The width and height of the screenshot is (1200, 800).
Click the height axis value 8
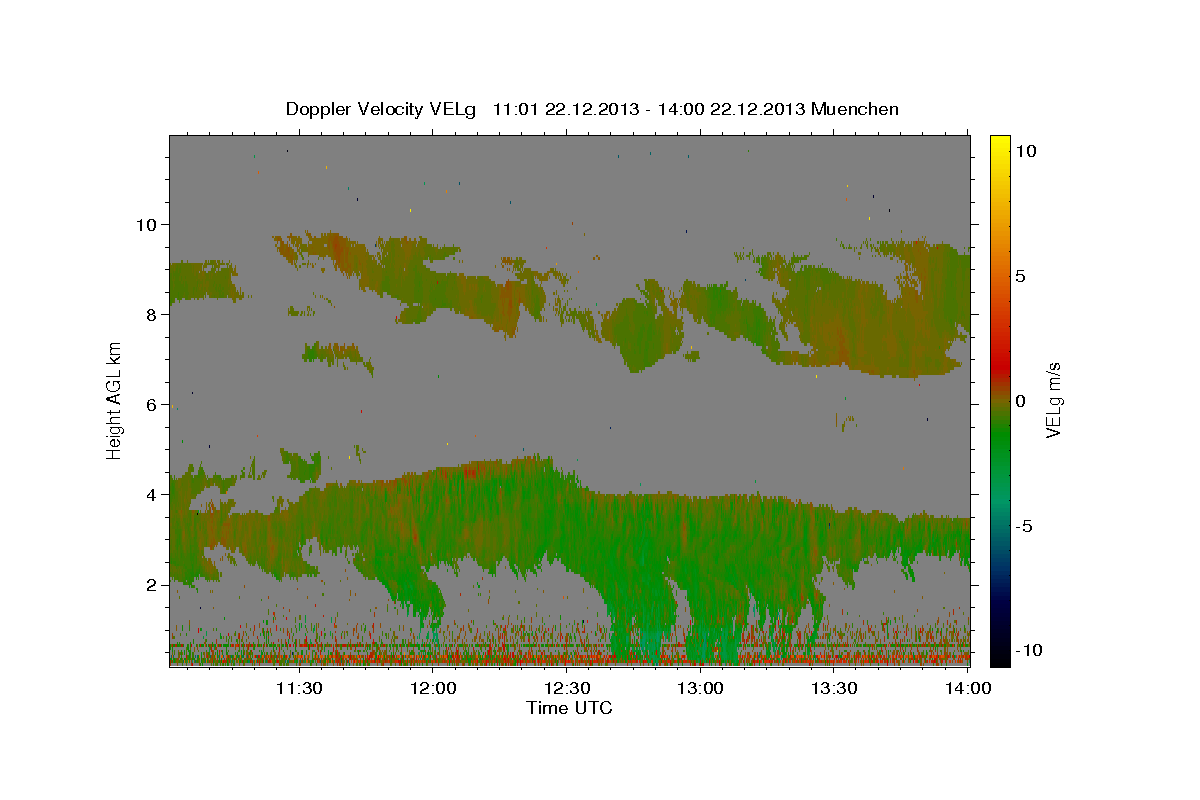coord(150,314)
